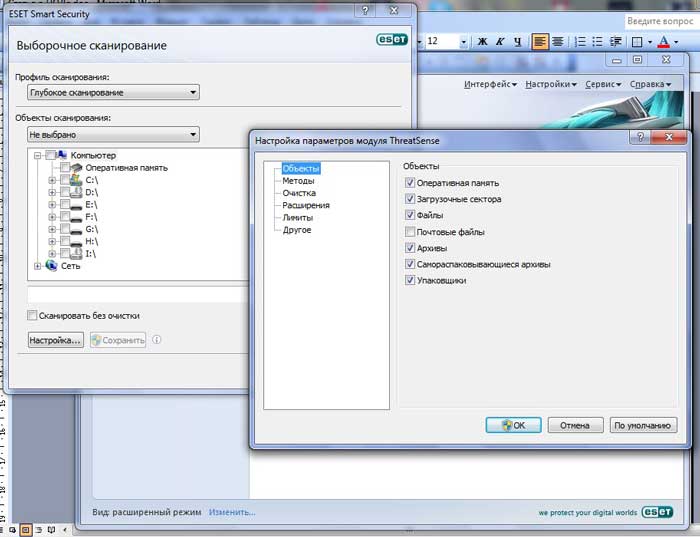Uncheck the Файлы checkbox
Image resolution: width=700 pixels, height=537 pixels.
[x=410, y=215]
